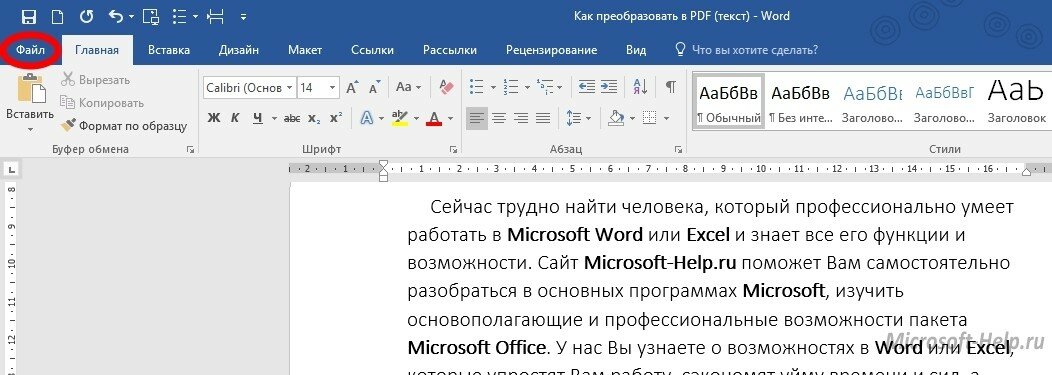Open the font color dropdown arrow
1052x375 pixels.
tap(450, 119)
